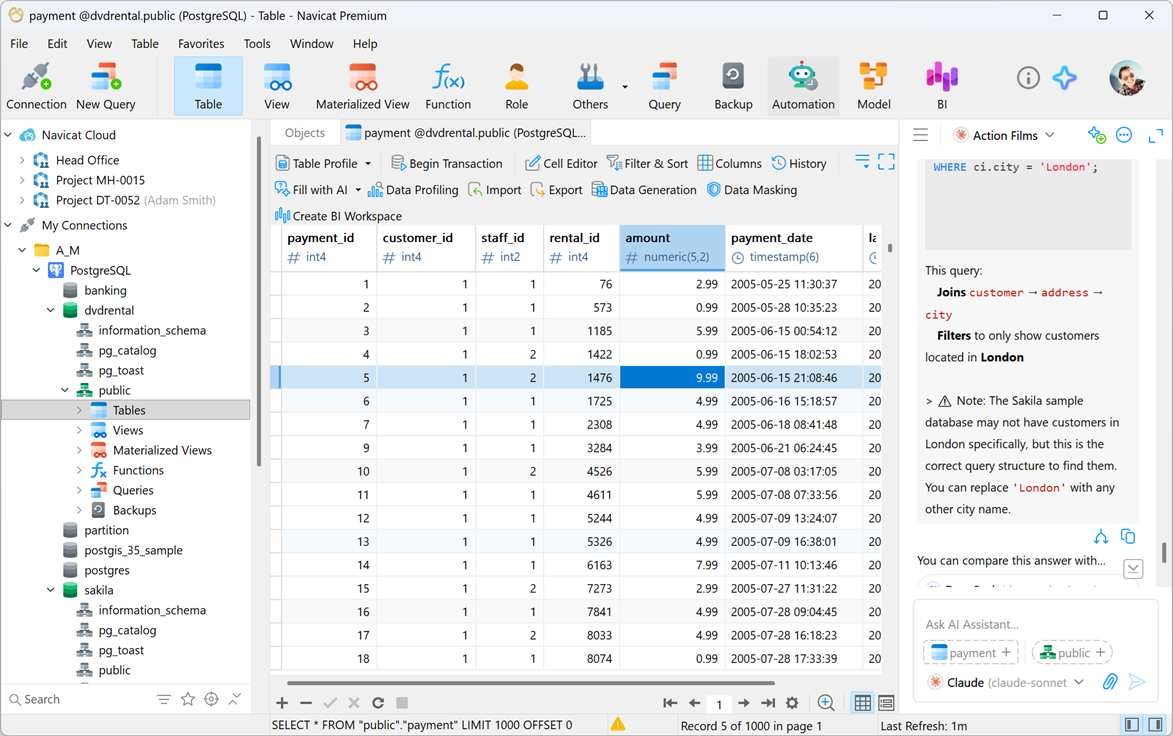Expand the Views tree node
The height and width of the screenshot is (736, 1173).
(x=79, y=430)
